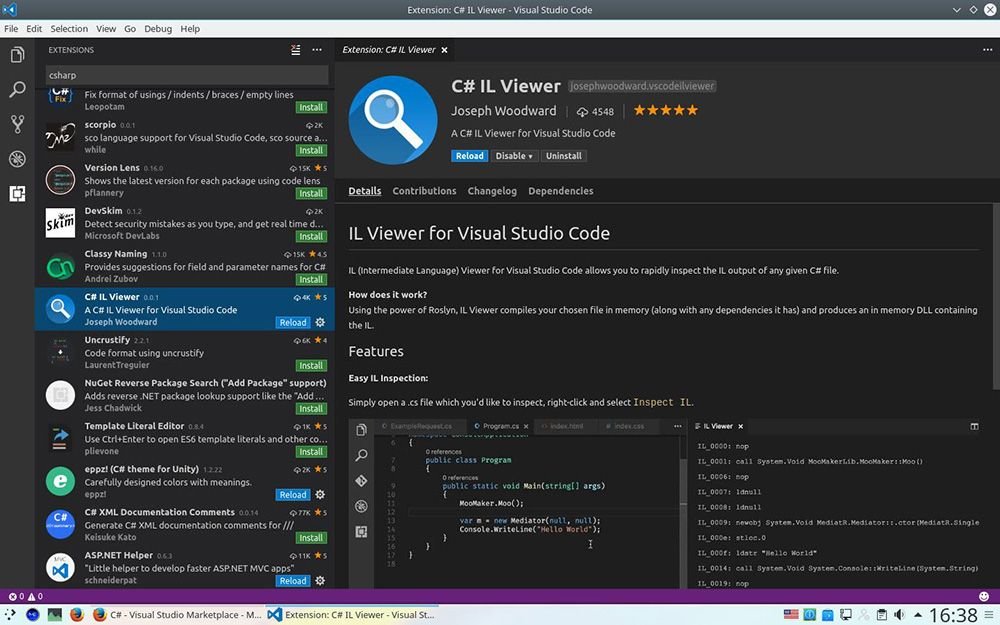Open the Debug view in the activity bar

(16, 158)
